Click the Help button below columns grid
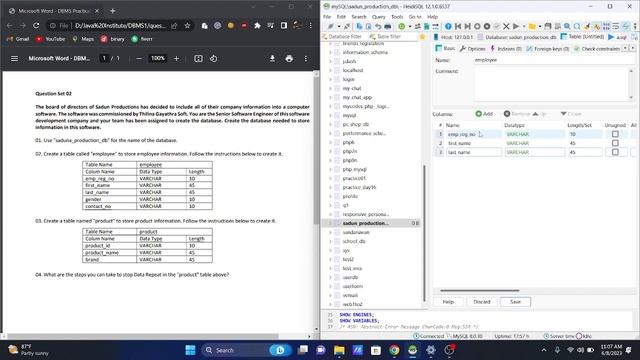640x360 pixels. click(448, 302)
